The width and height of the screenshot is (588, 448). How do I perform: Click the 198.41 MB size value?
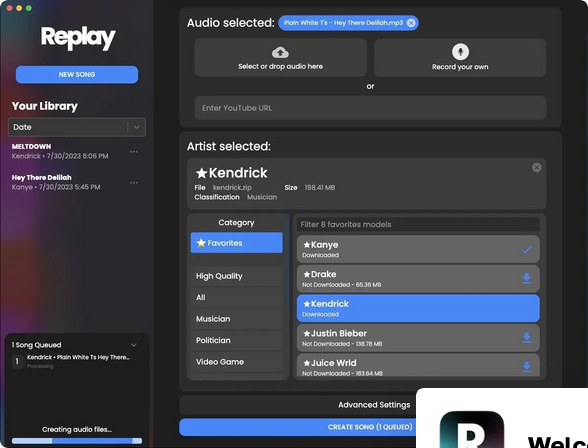tap(320, 188)
